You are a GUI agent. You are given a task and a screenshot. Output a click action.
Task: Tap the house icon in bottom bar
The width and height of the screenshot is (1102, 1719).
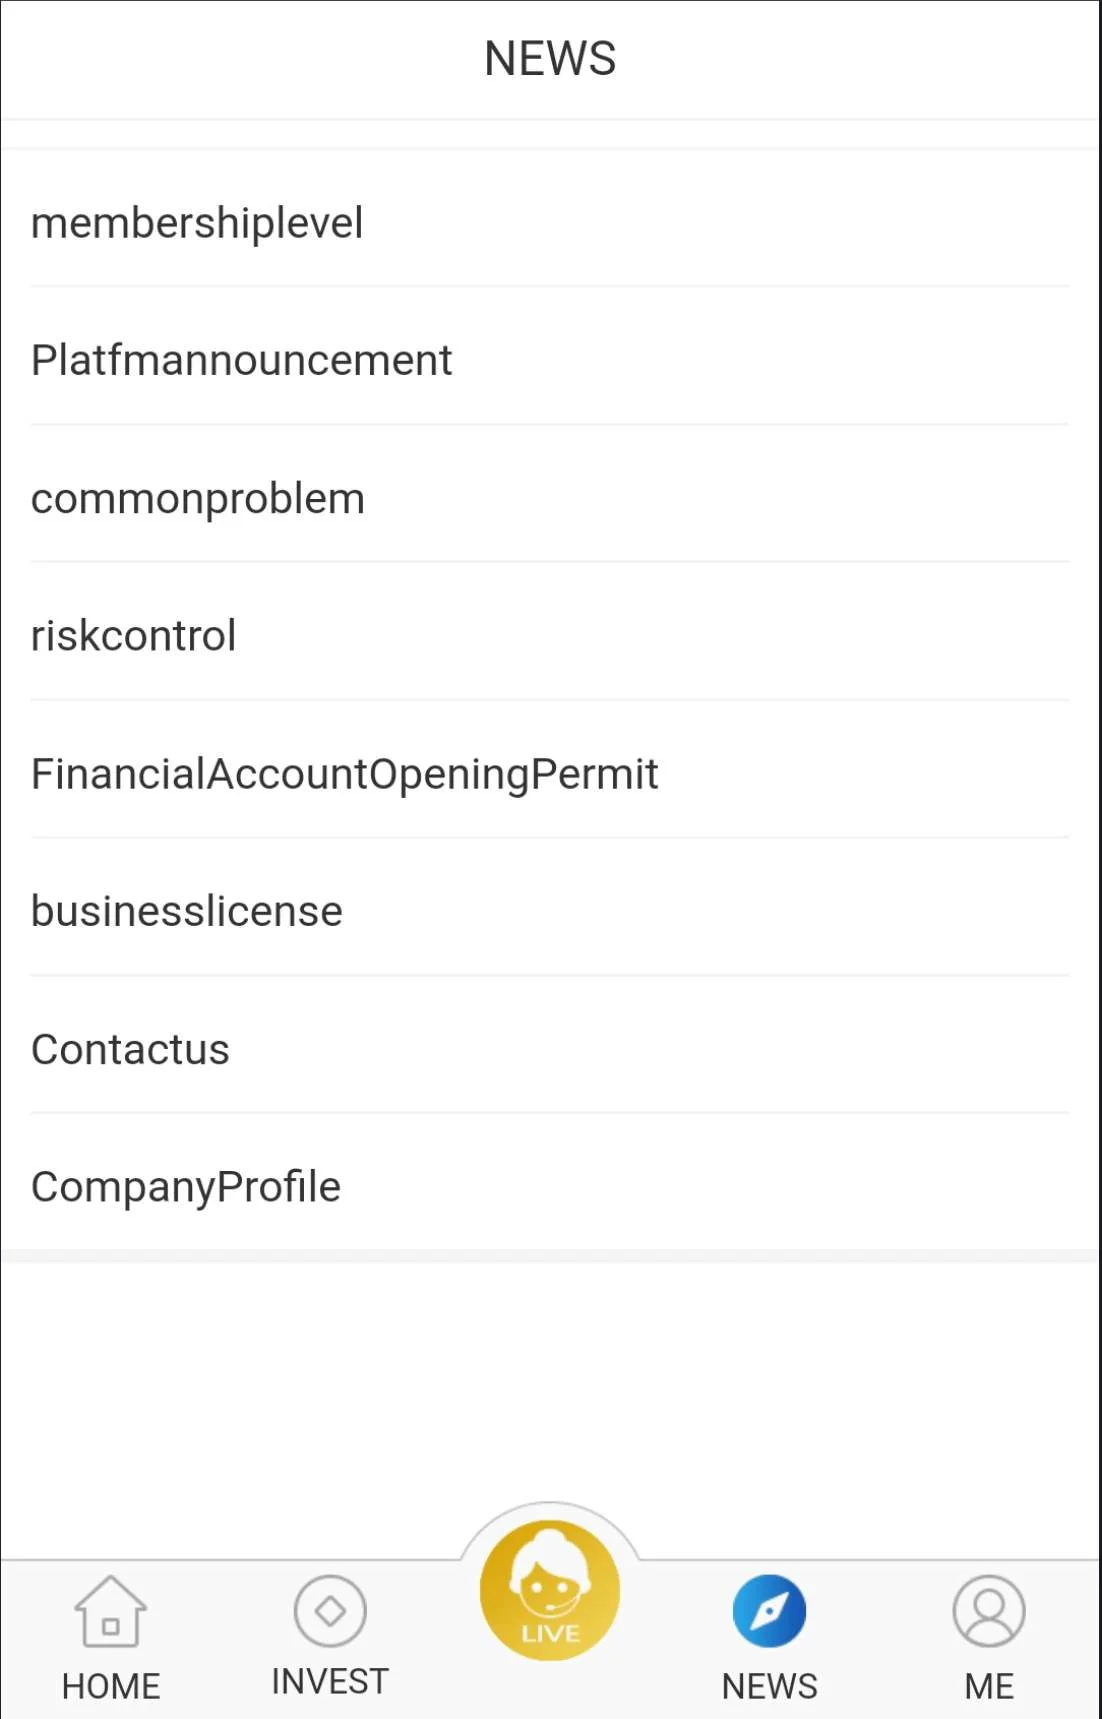click(110, 1611)
